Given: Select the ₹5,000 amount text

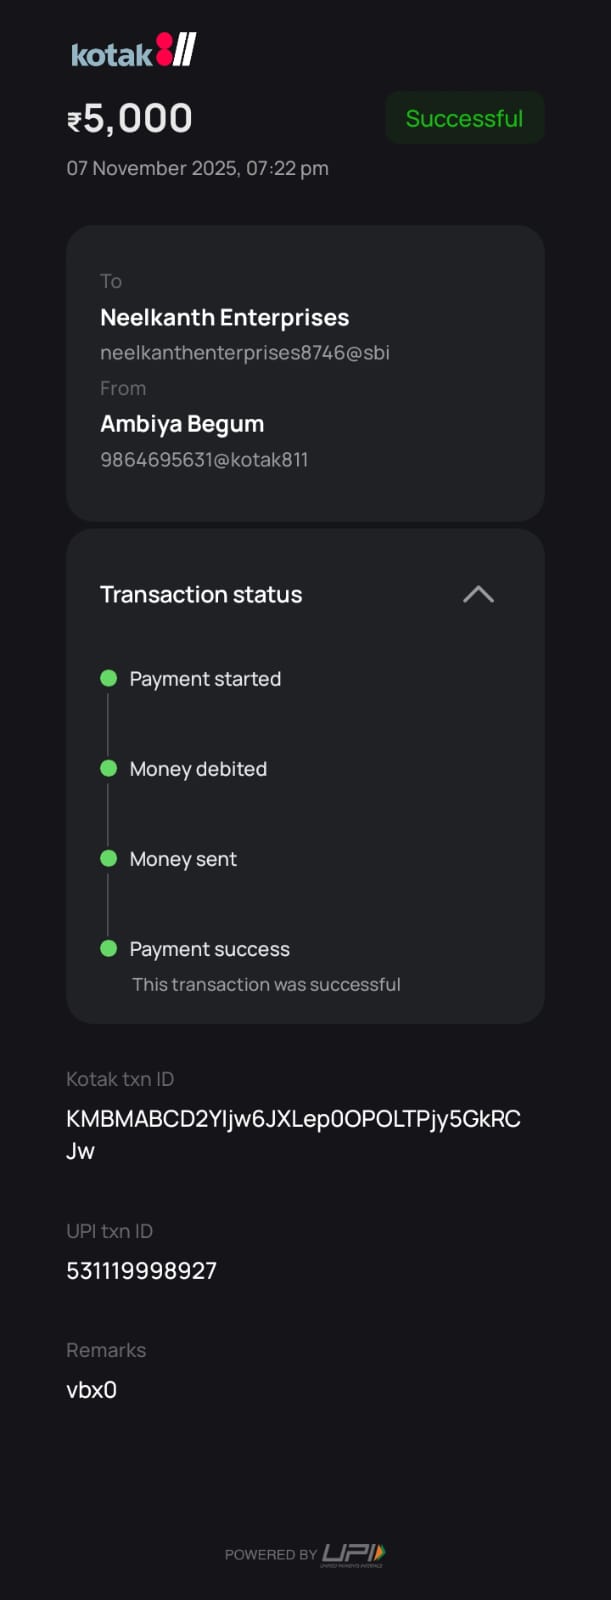Looking at the screenshot, I should pyautogui.click(x=130, y=119).
